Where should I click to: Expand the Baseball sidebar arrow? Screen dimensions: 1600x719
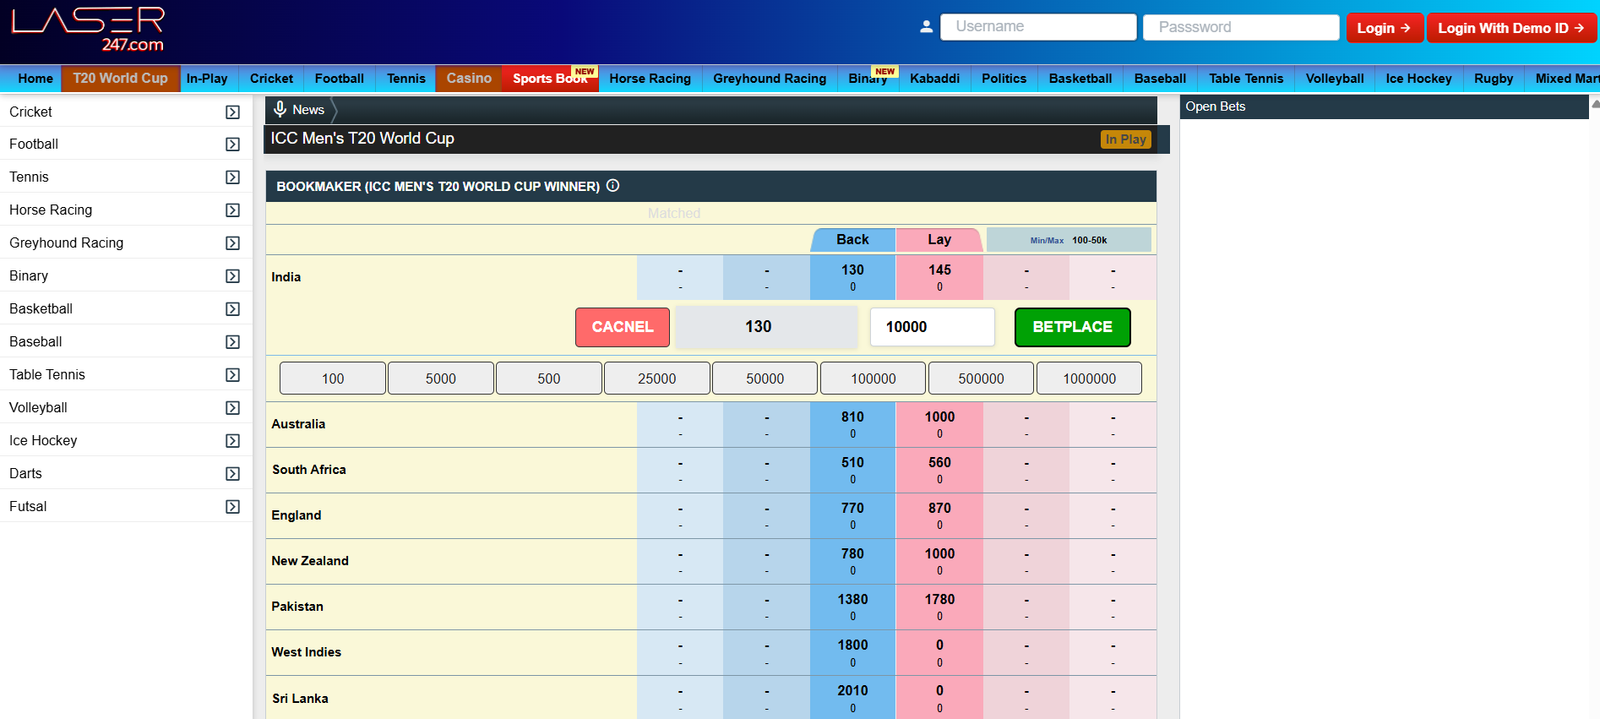tap(233, 342)
